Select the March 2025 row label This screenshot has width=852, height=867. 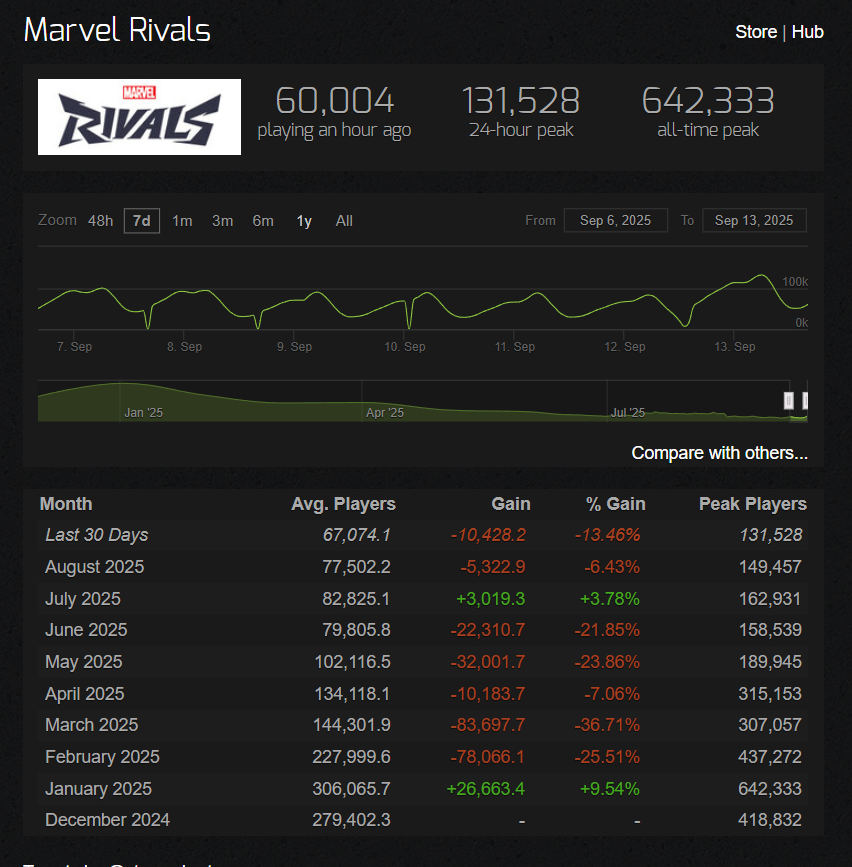point(92,725)
